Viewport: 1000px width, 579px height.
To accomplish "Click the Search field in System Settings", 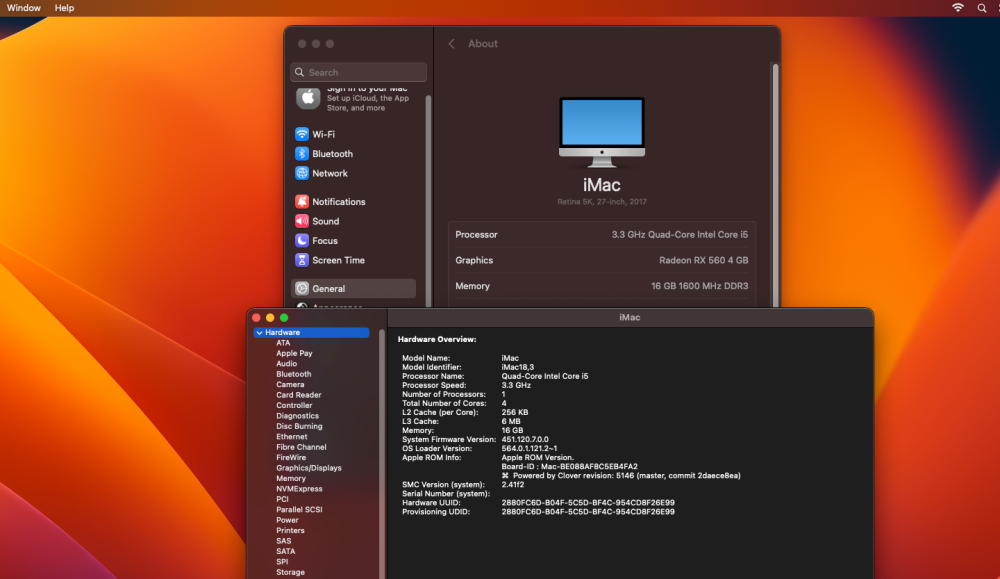I will 358,72.
